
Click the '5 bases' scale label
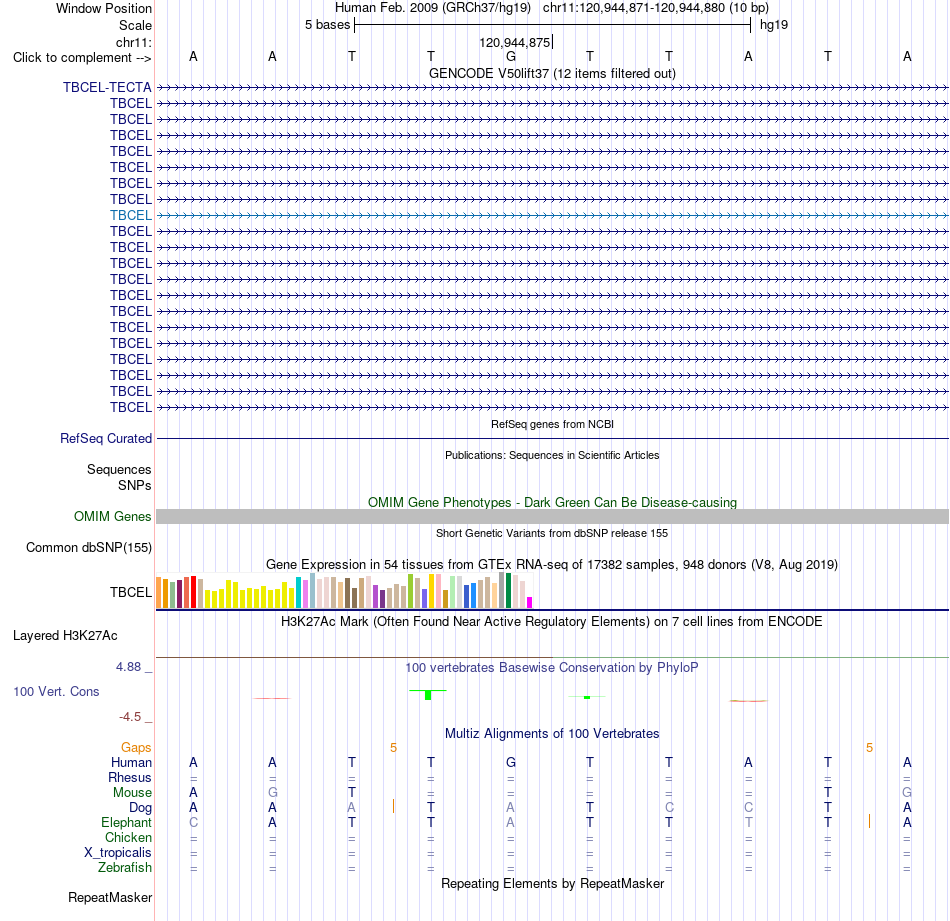point(327,25)
